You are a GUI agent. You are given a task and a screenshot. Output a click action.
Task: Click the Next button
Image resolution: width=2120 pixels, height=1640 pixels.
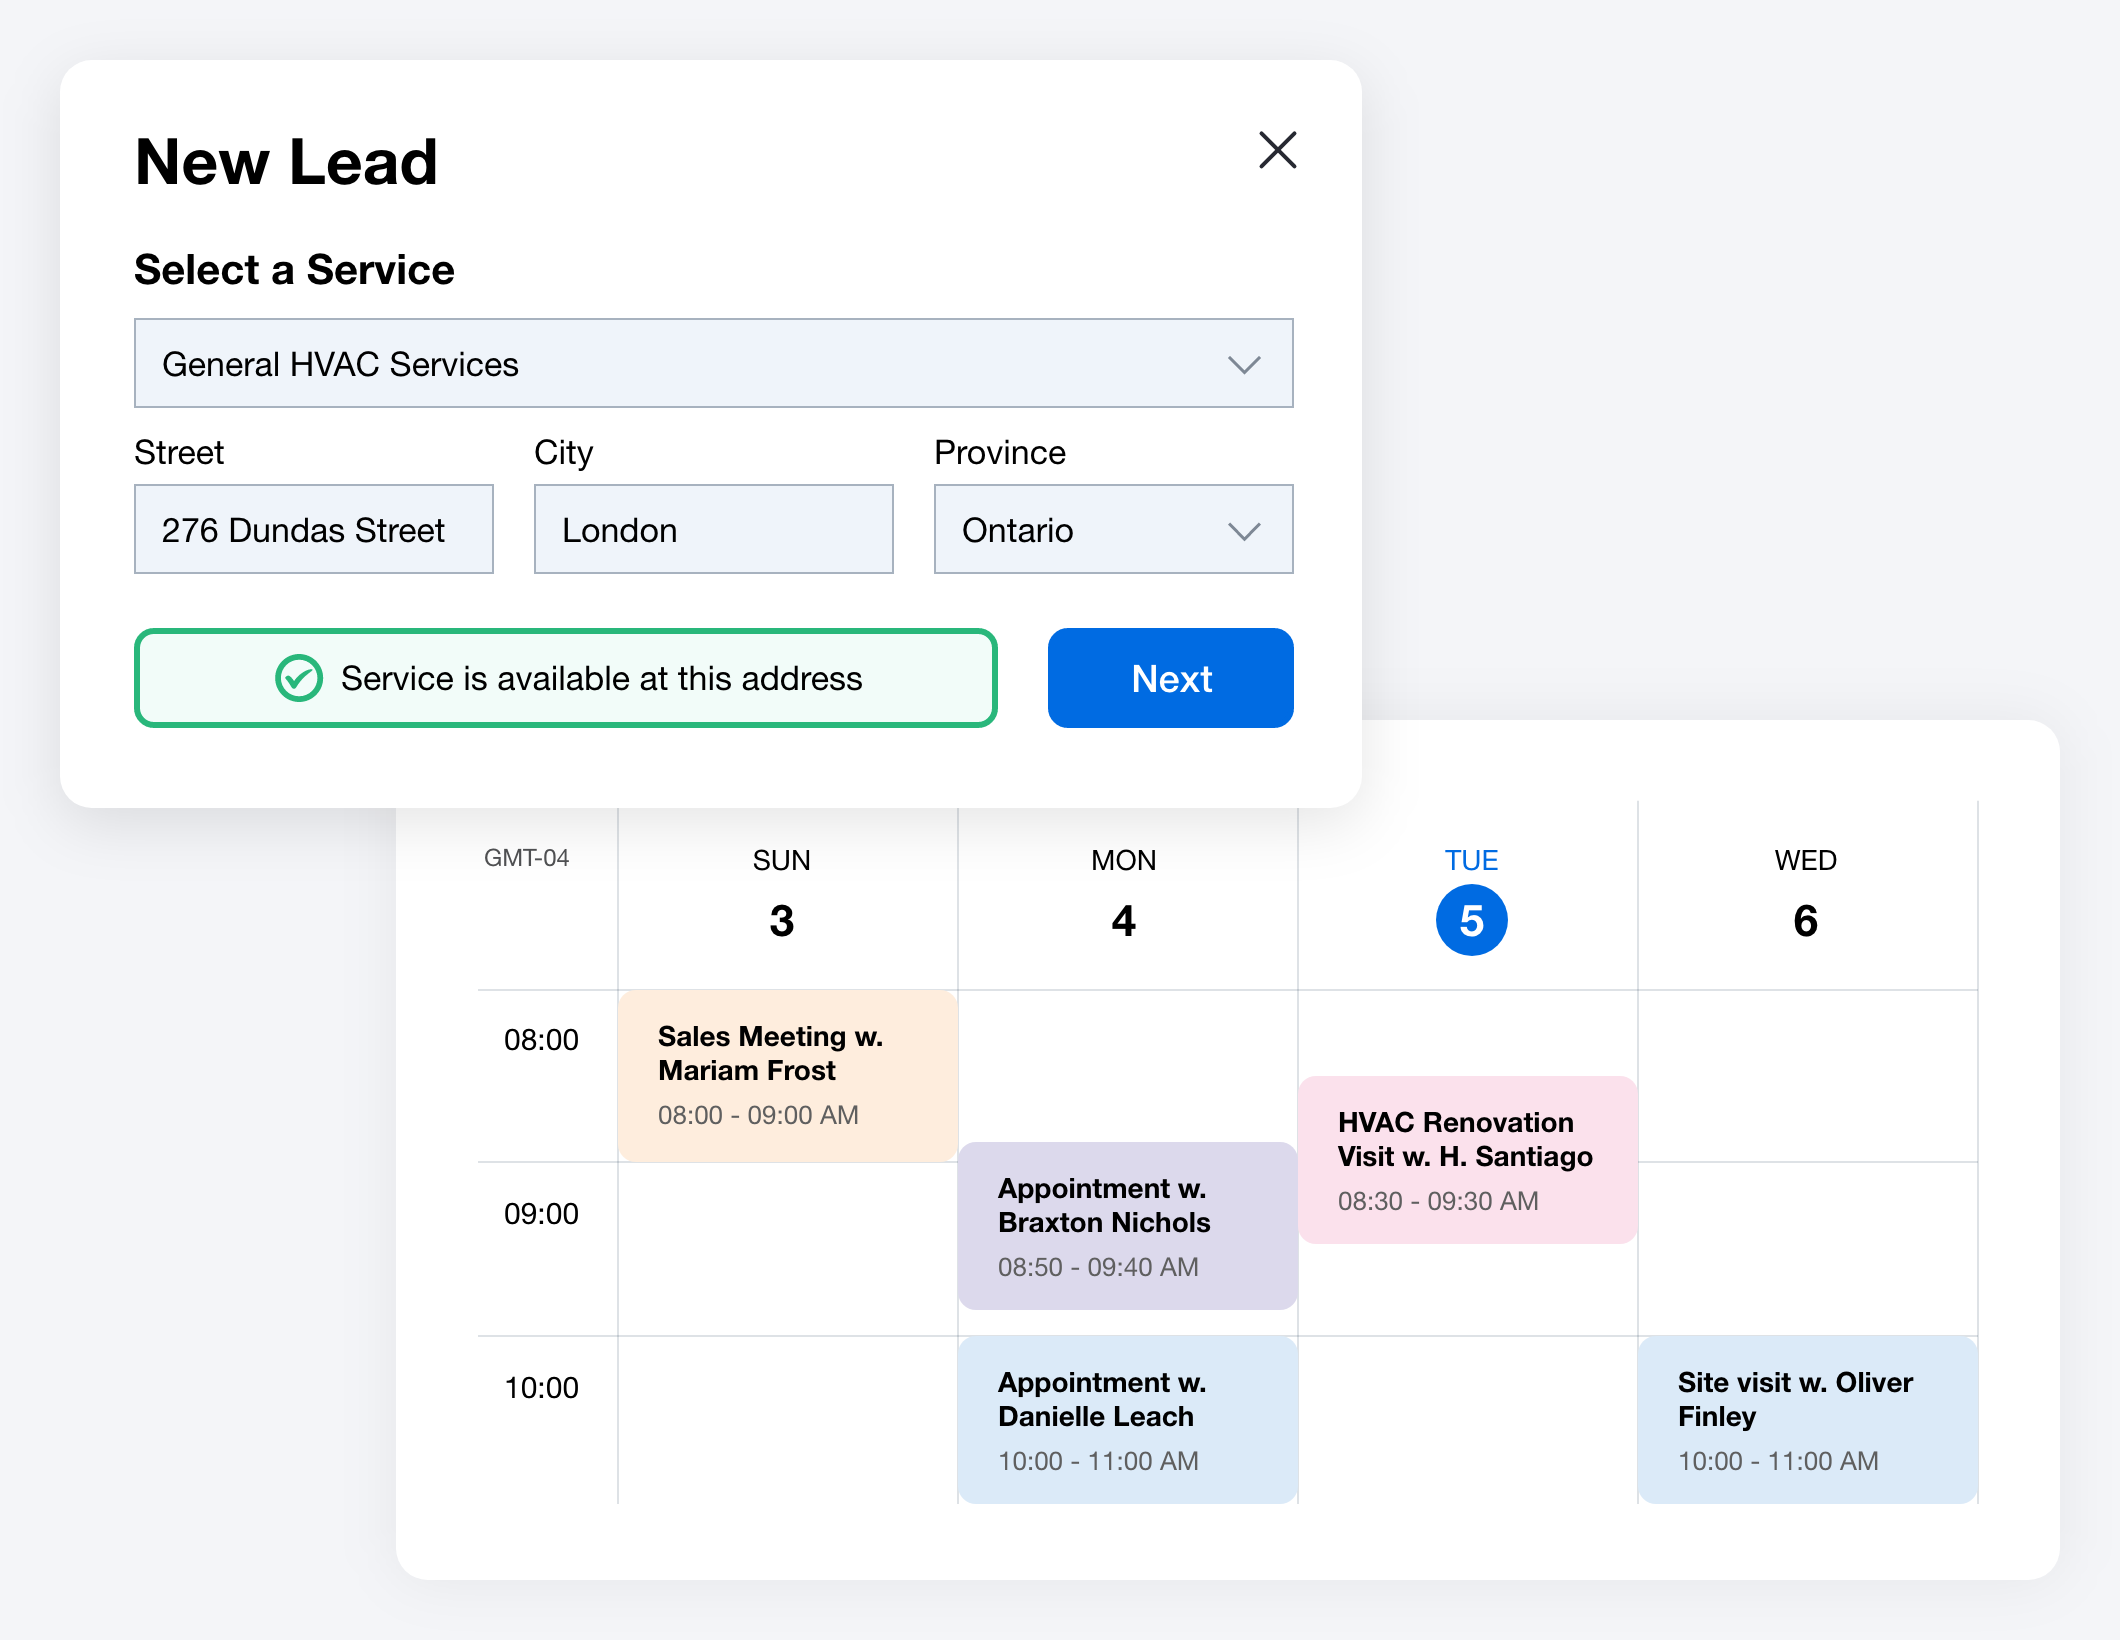[1170, 678]
